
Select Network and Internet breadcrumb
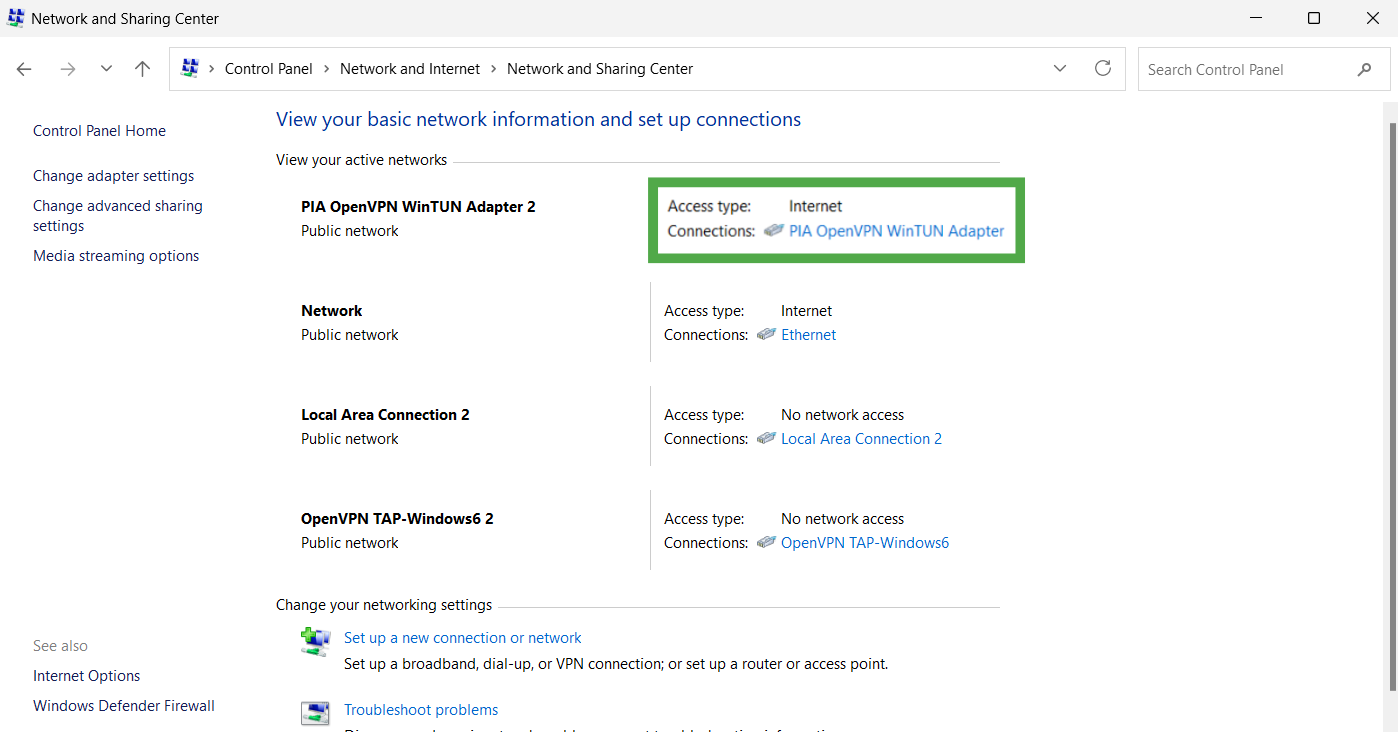tap(410, 69)
